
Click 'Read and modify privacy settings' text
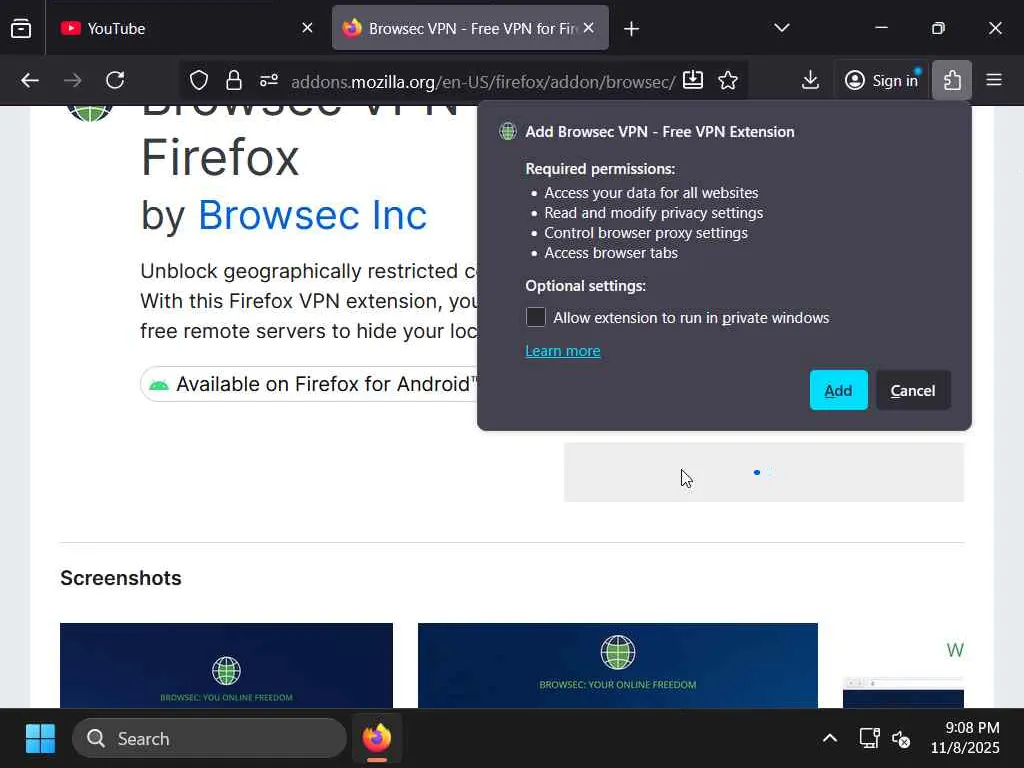(x=654, y=213)
